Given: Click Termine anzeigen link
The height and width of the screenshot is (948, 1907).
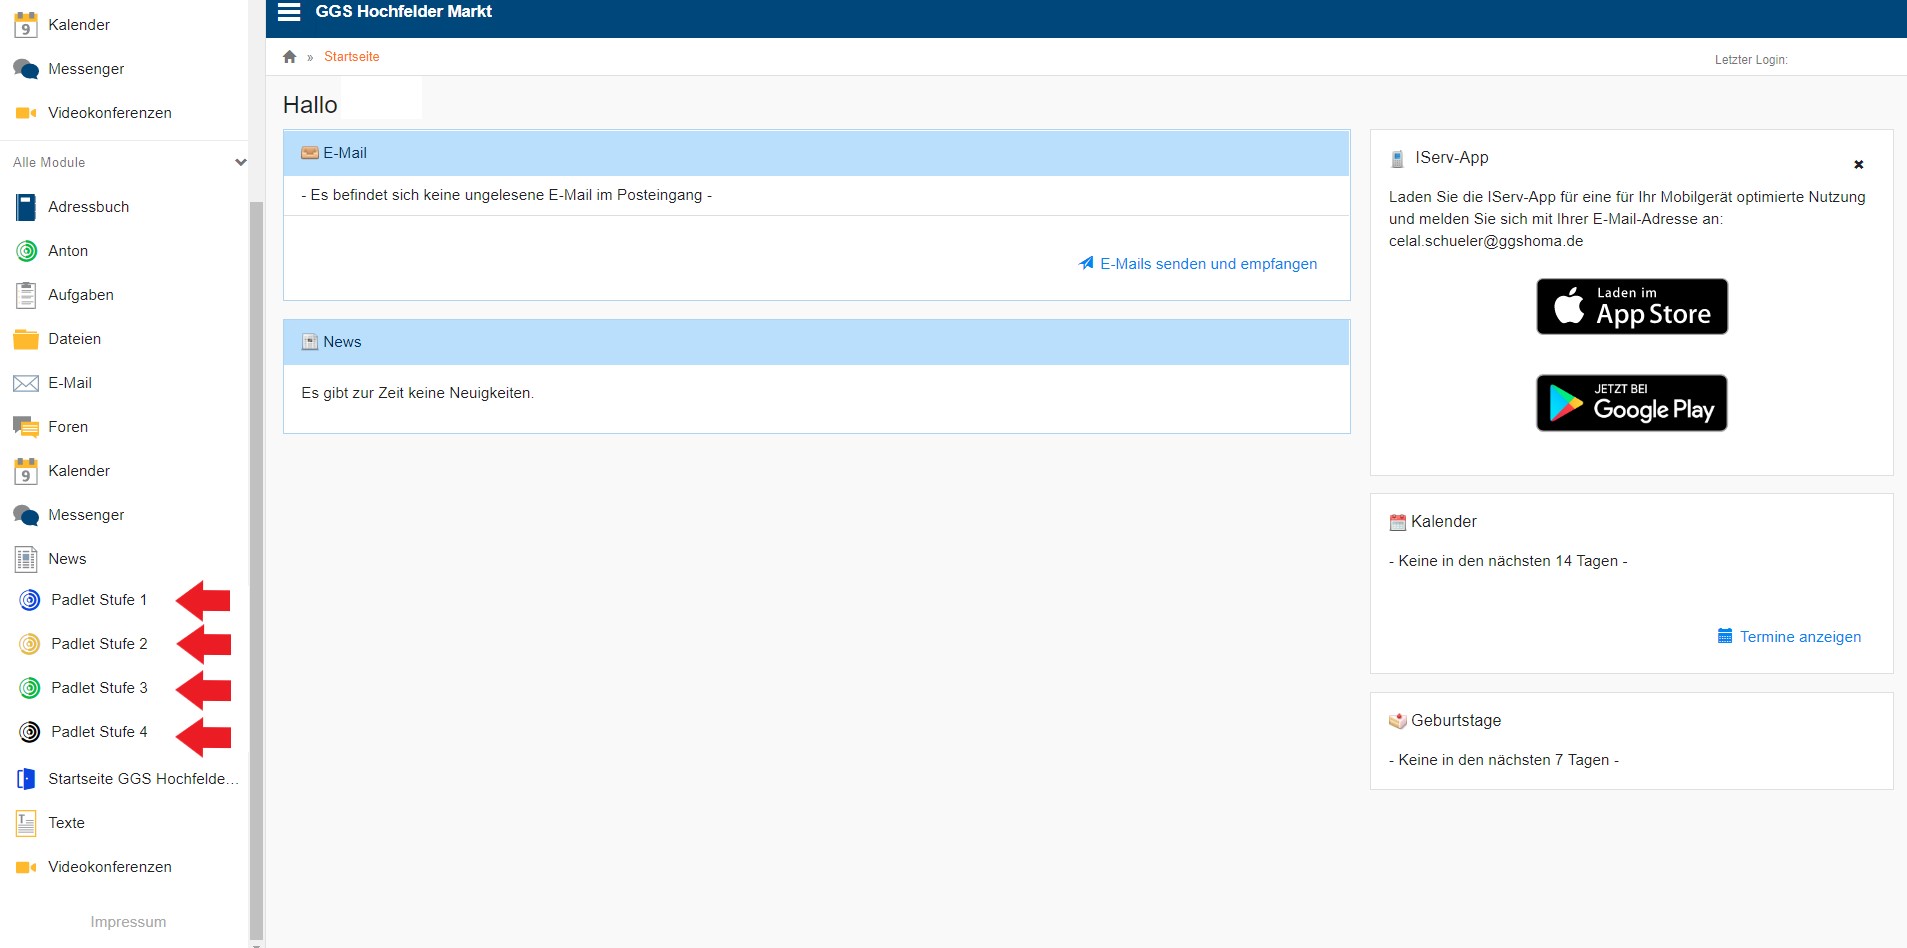Looking at the screenshot, I should [x=1800, y=637].
